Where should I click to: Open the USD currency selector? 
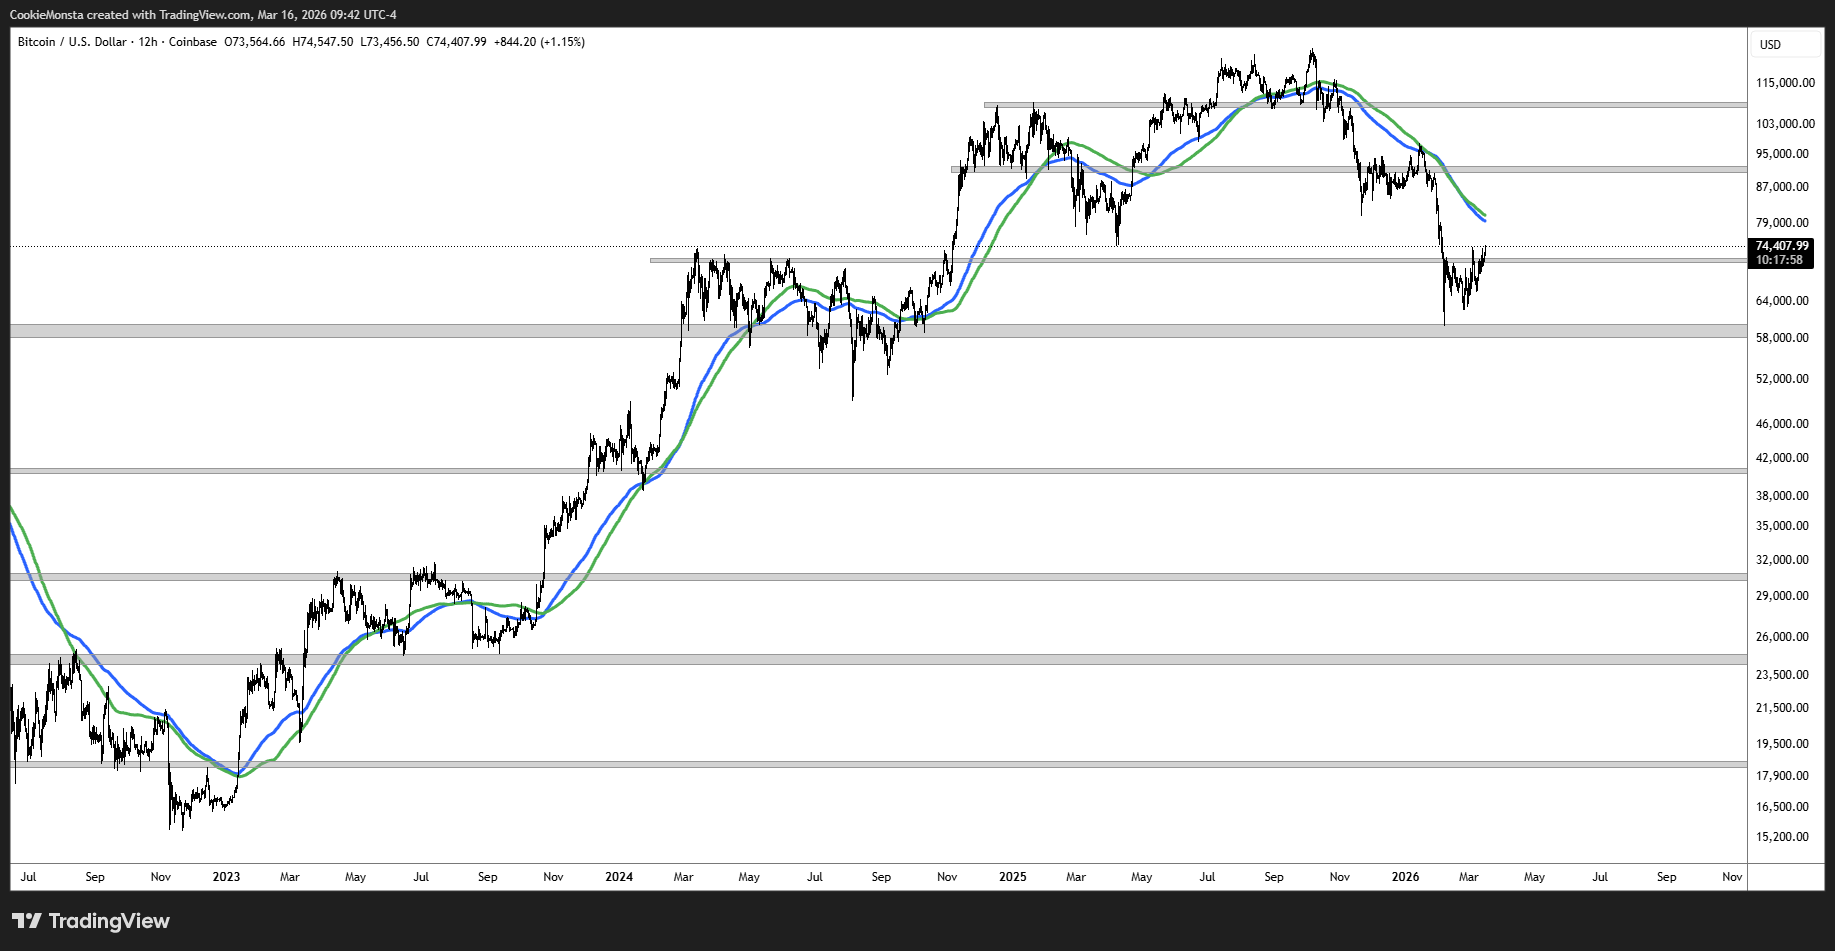pyautogui.click(x=1770, y=44)
